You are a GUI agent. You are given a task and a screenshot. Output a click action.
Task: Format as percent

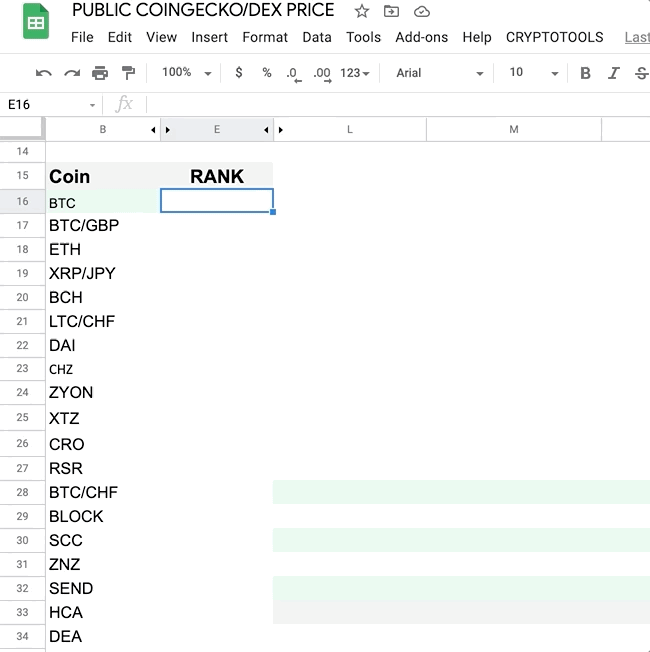(x=267, y=73)
